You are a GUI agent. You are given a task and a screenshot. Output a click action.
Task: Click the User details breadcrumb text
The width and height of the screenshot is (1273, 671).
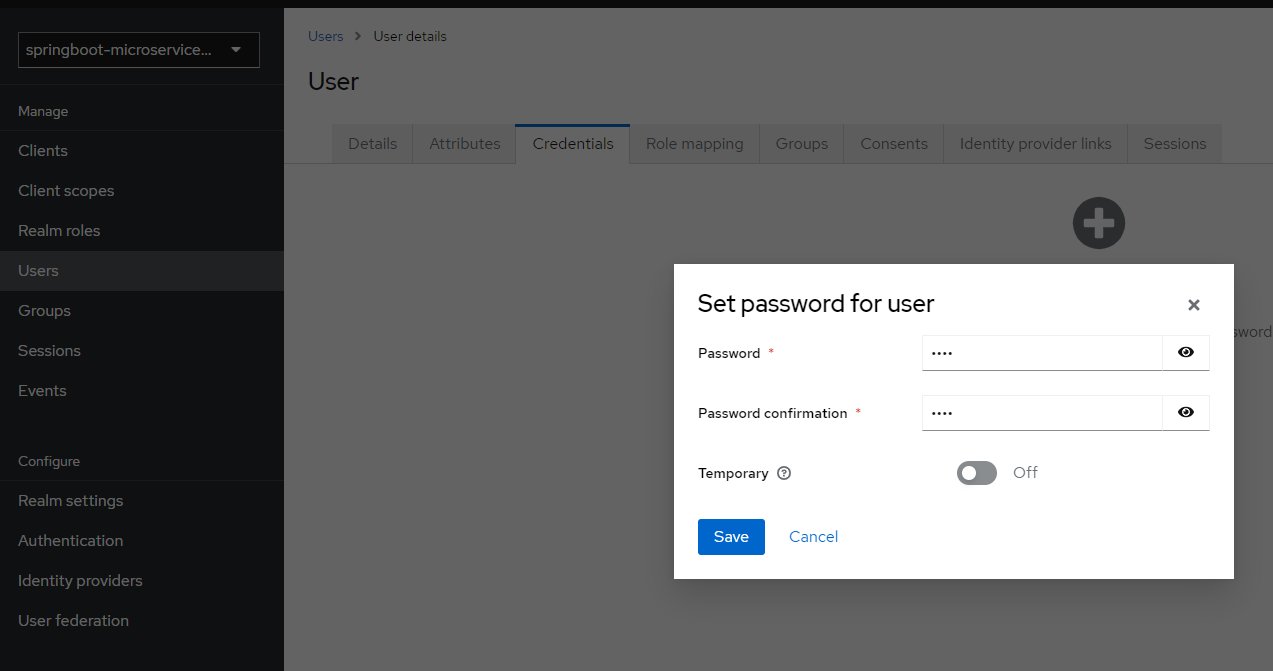pyautogui.click(x=410, y=36)
